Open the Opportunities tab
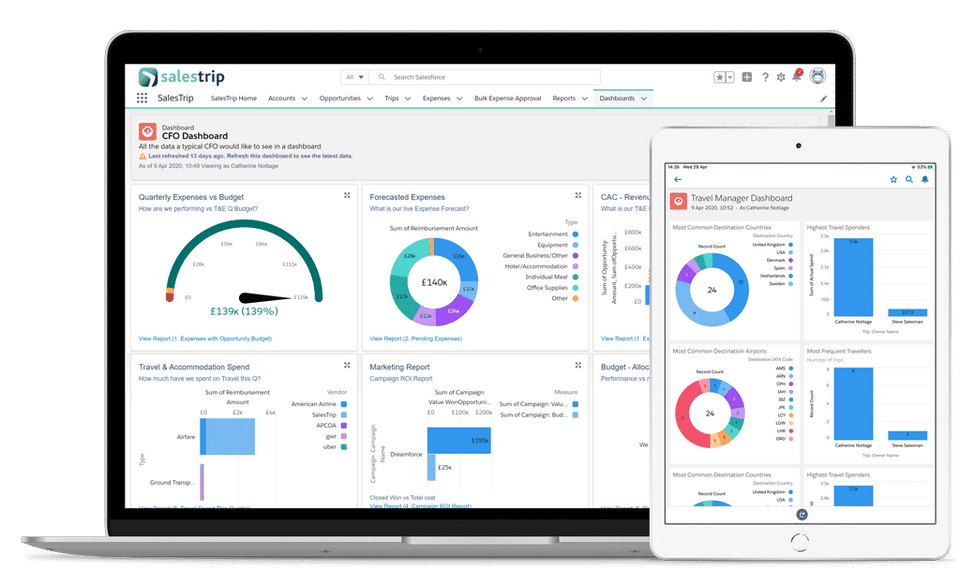 tap(340, 98)
